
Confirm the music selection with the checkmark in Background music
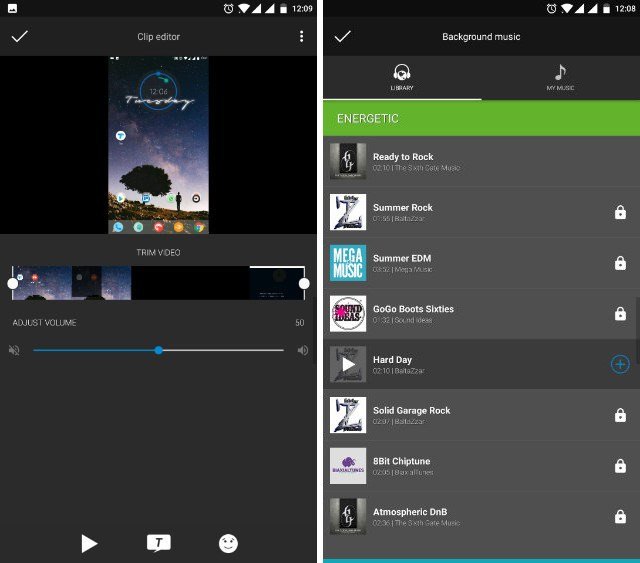pos(342,36)
